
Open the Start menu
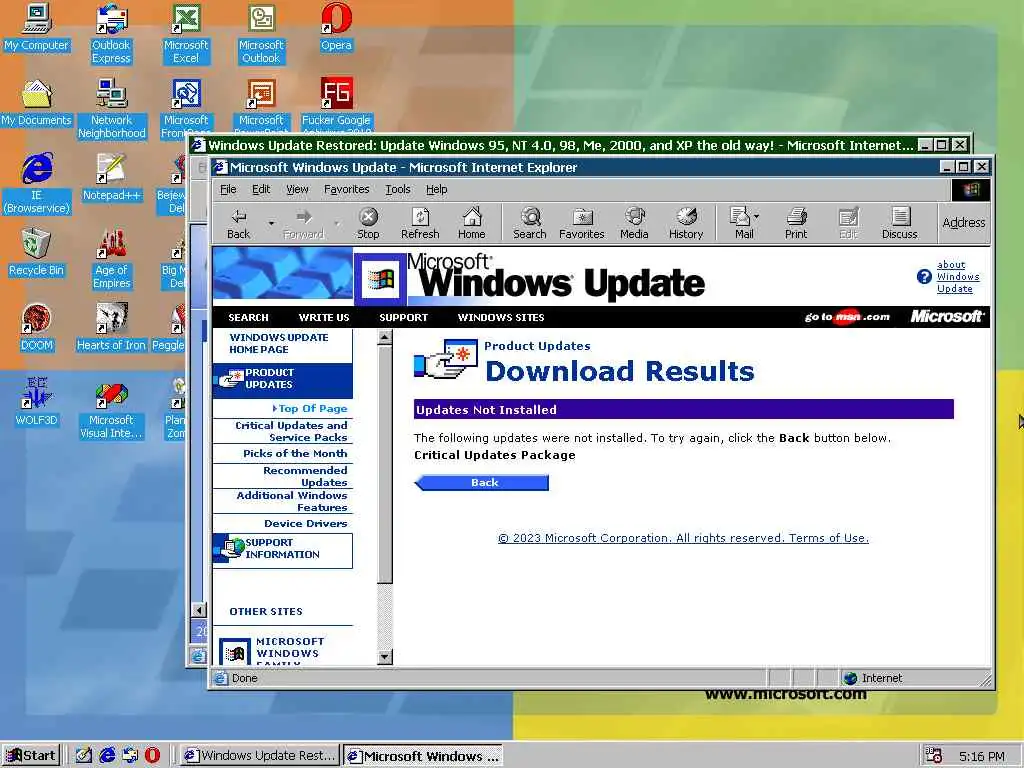[31, 756]
